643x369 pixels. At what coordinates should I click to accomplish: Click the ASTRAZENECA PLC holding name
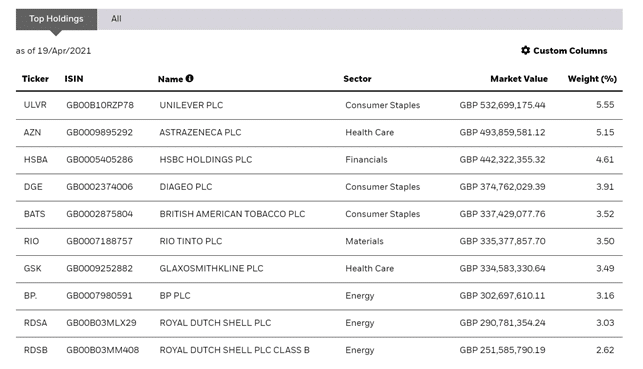point(200,132)
